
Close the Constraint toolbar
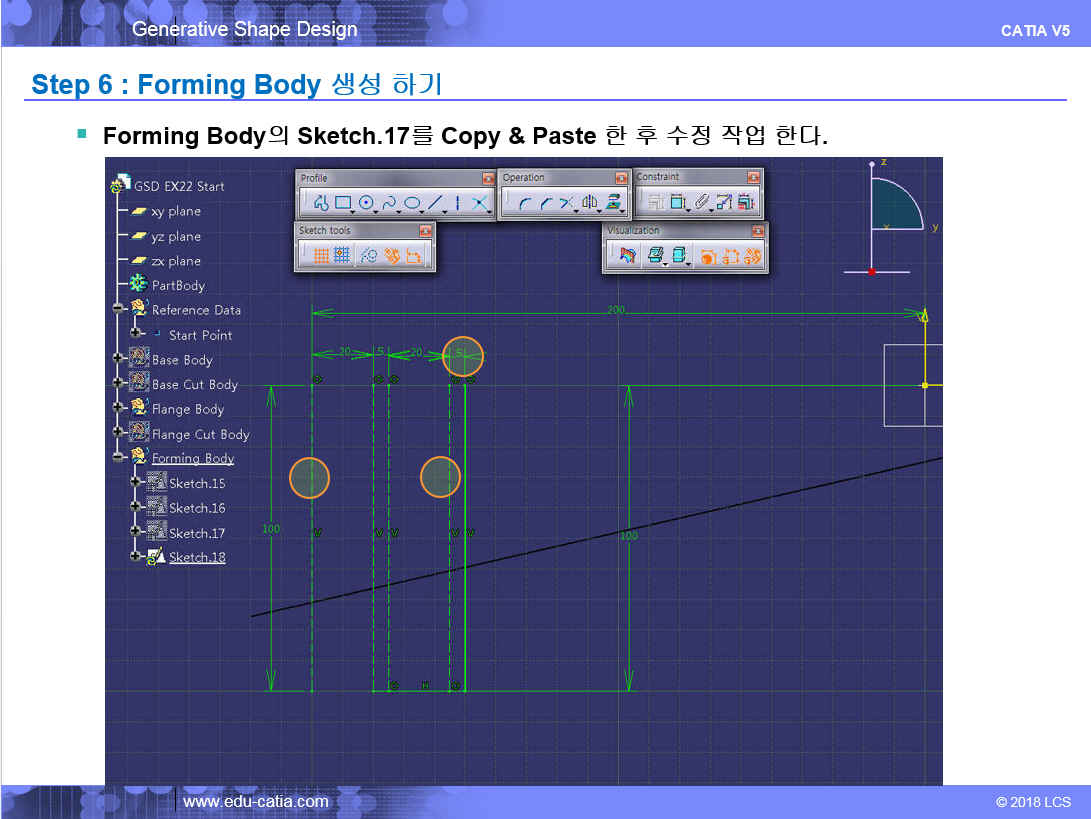tap(753, 178)
